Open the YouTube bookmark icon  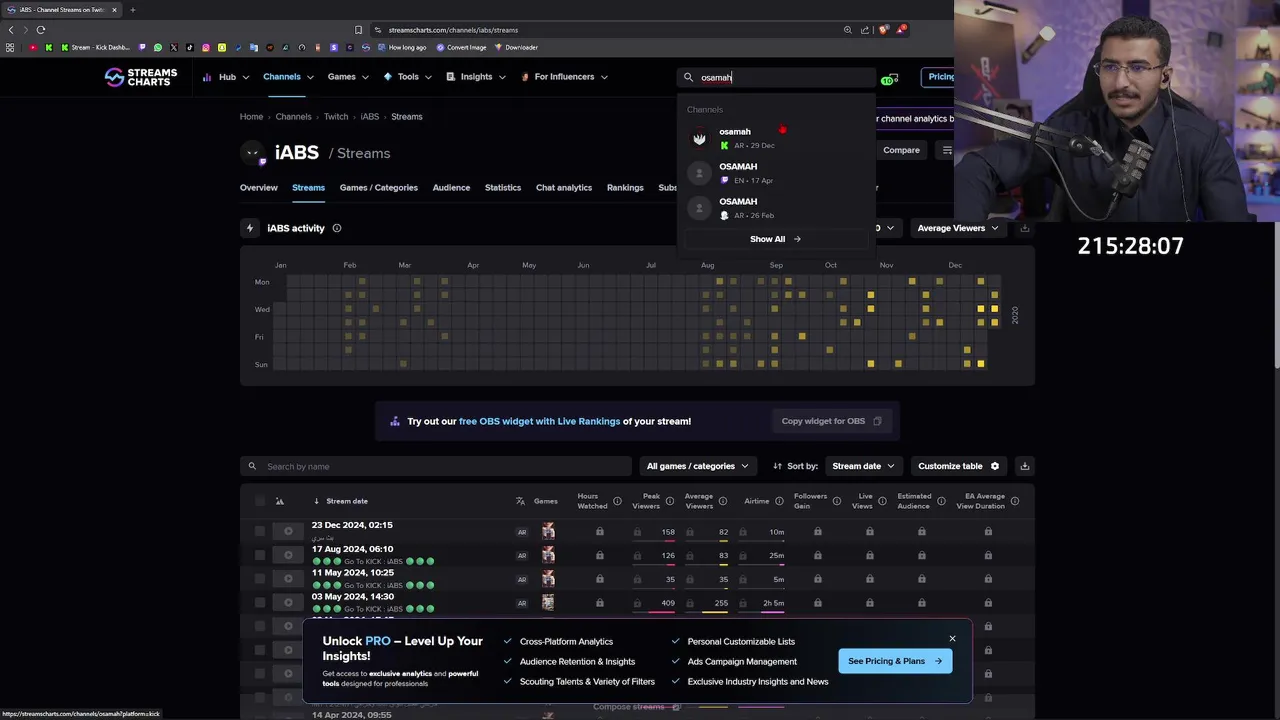click(x=33, y=47)
